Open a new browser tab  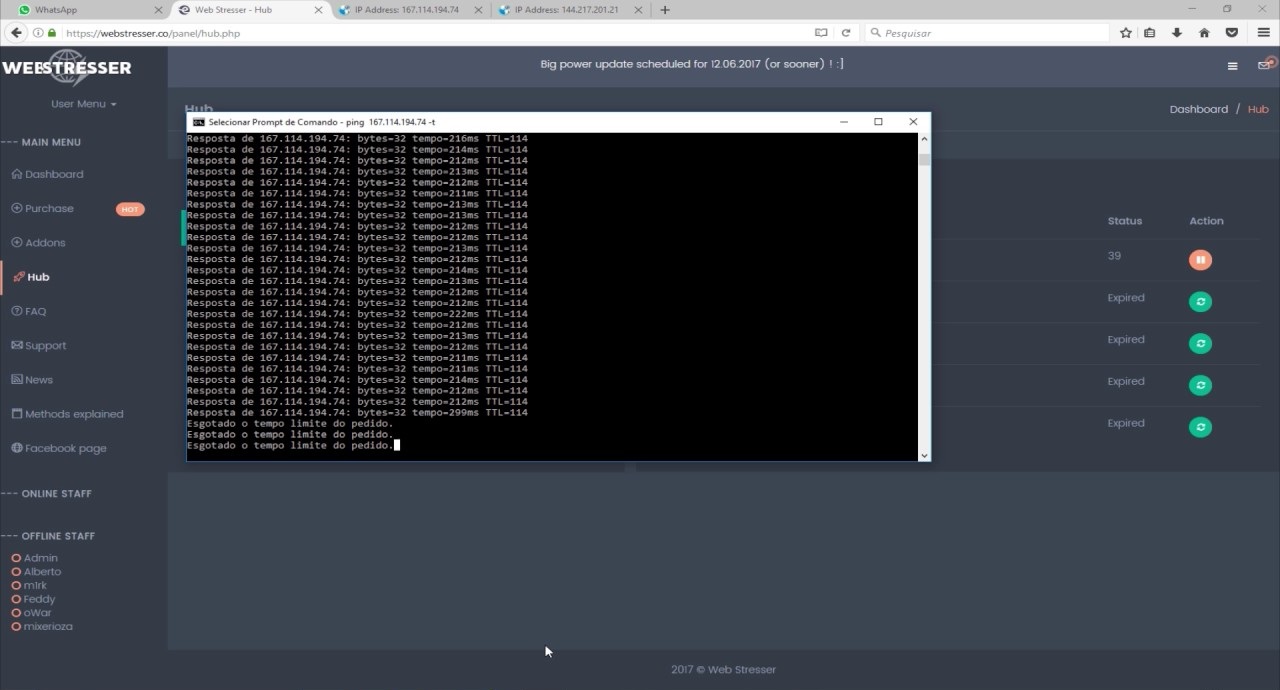pyautogui.click(x=665, y=10)
